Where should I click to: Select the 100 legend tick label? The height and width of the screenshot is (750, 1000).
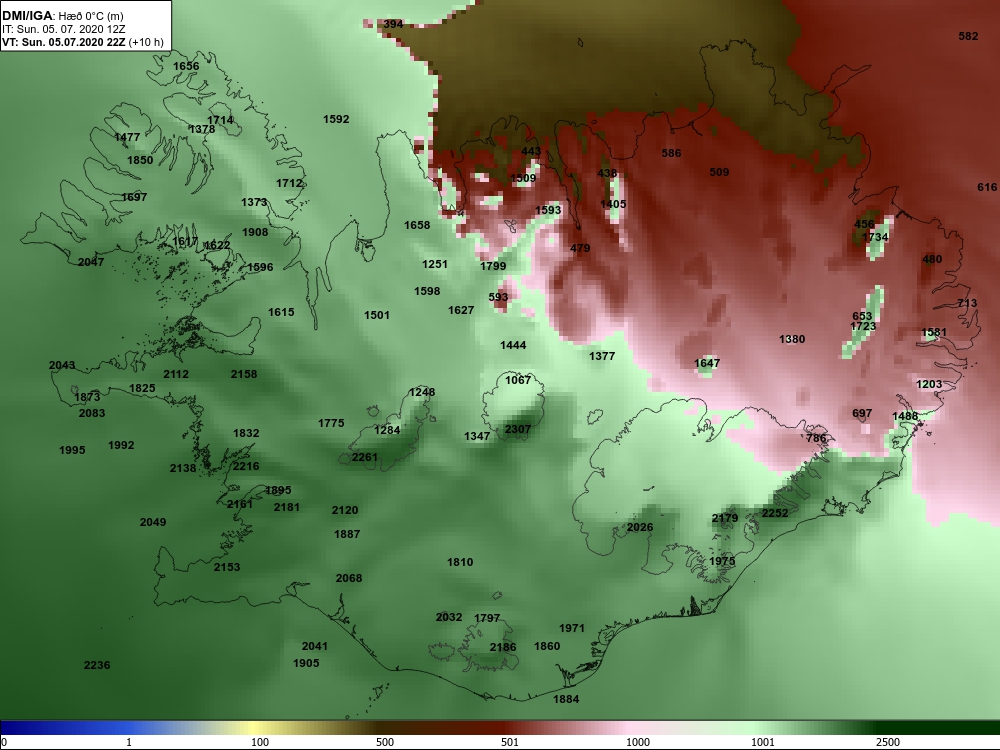pyautogui.click(x=260, y=742)
